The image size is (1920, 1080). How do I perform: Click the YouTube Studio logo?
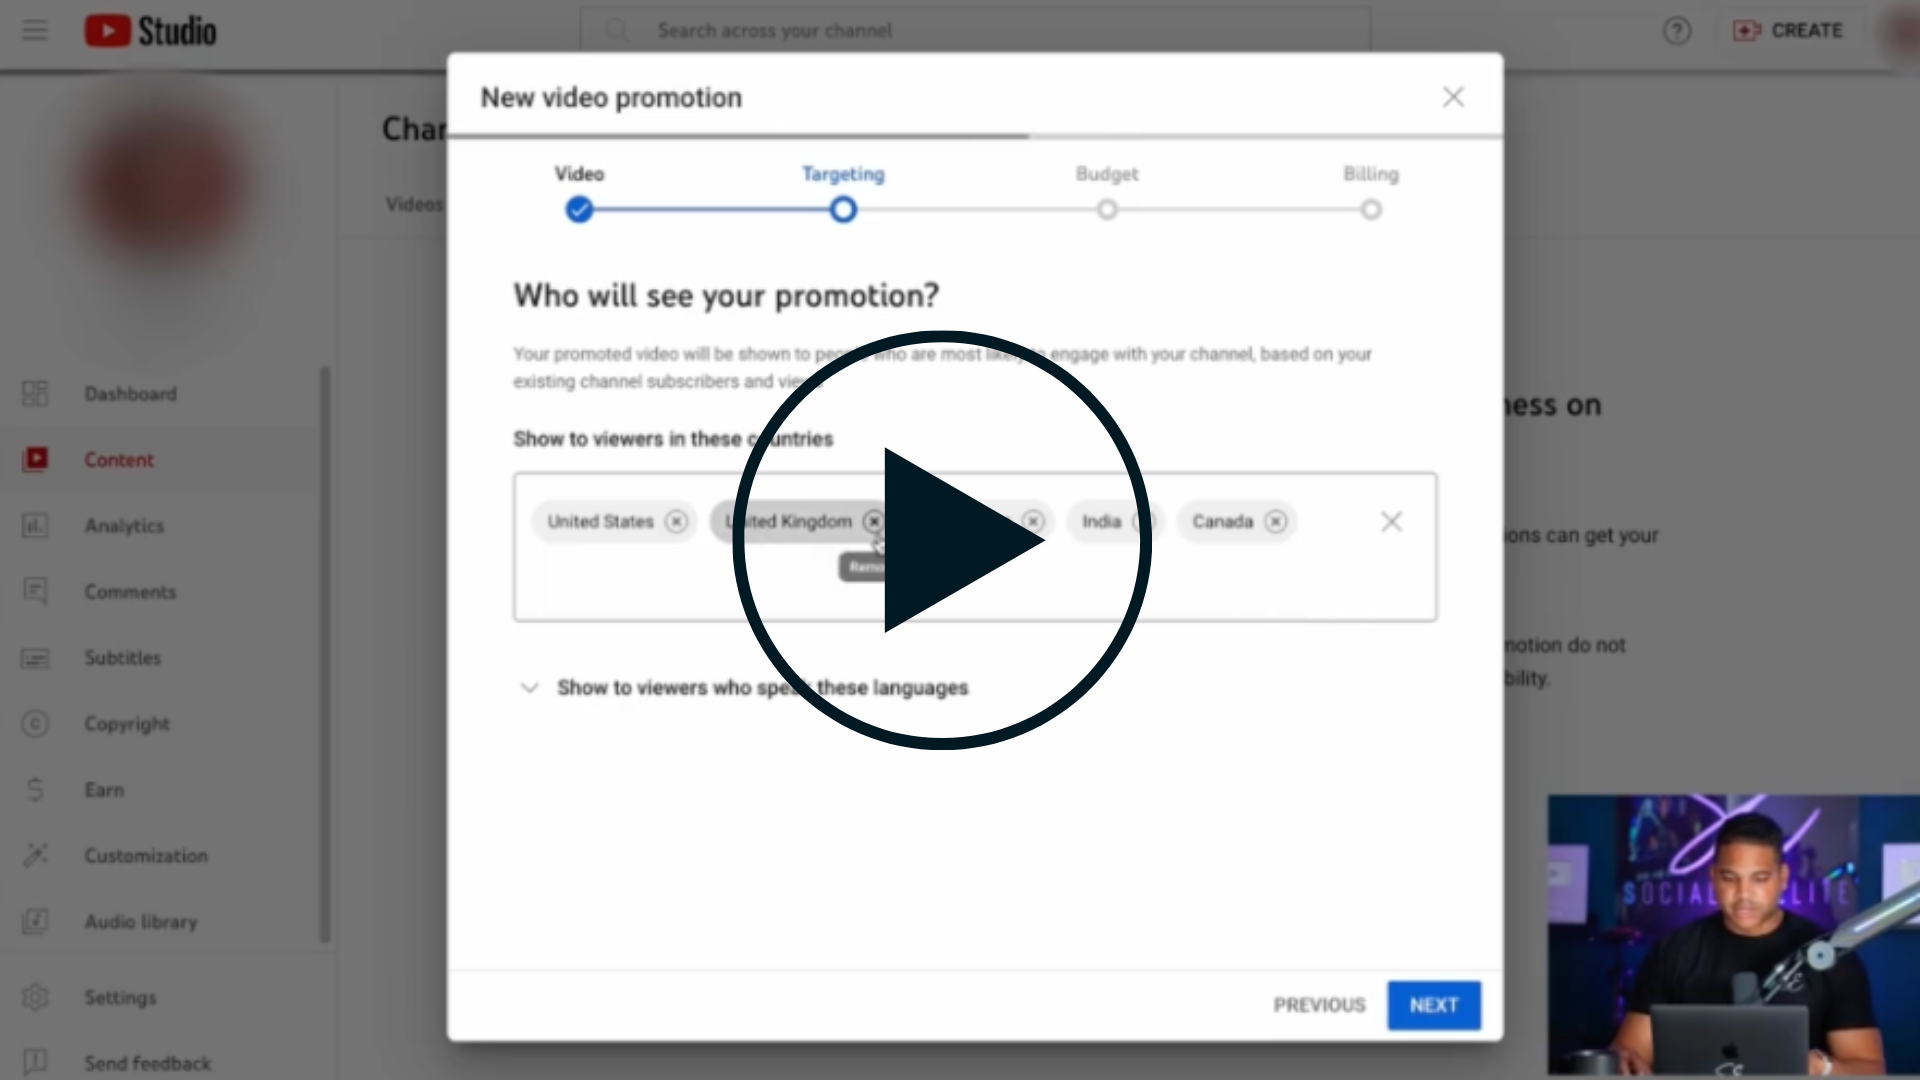click(x=150, y=31)
